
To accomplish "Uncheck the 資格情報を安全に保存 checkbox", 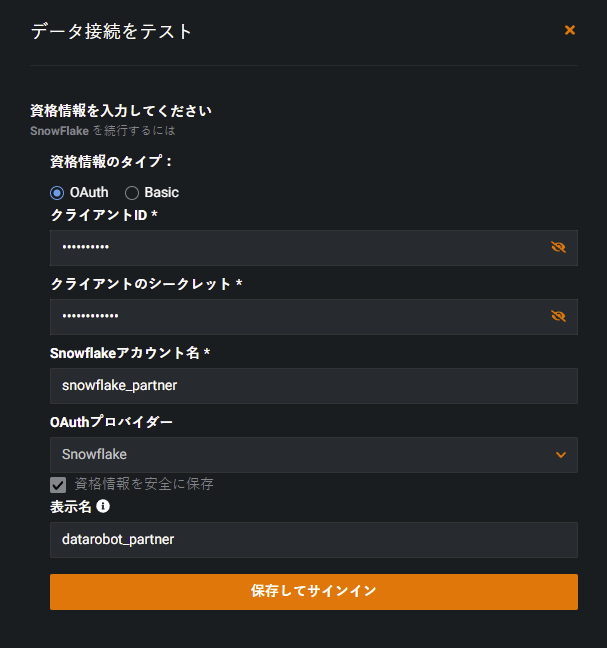I will coord(58,484).
